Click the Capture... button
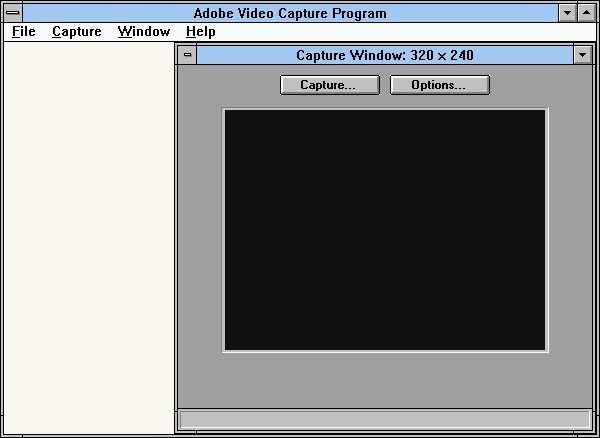Image resolution: width=600 pixels, height=438 pixels. coord(330,85)
